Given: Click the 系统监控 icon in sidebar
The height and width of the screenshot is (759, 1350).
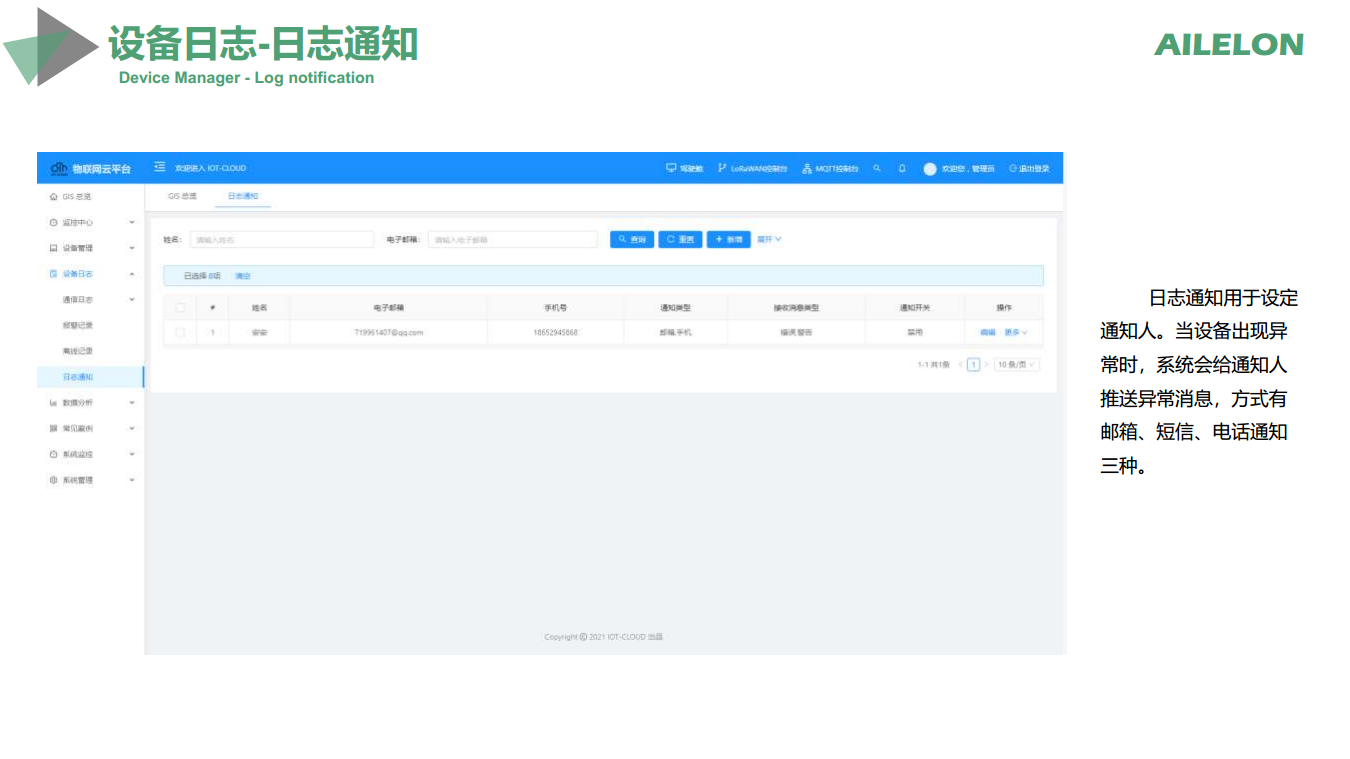Looking at the screenshot, I should [54, 454].
